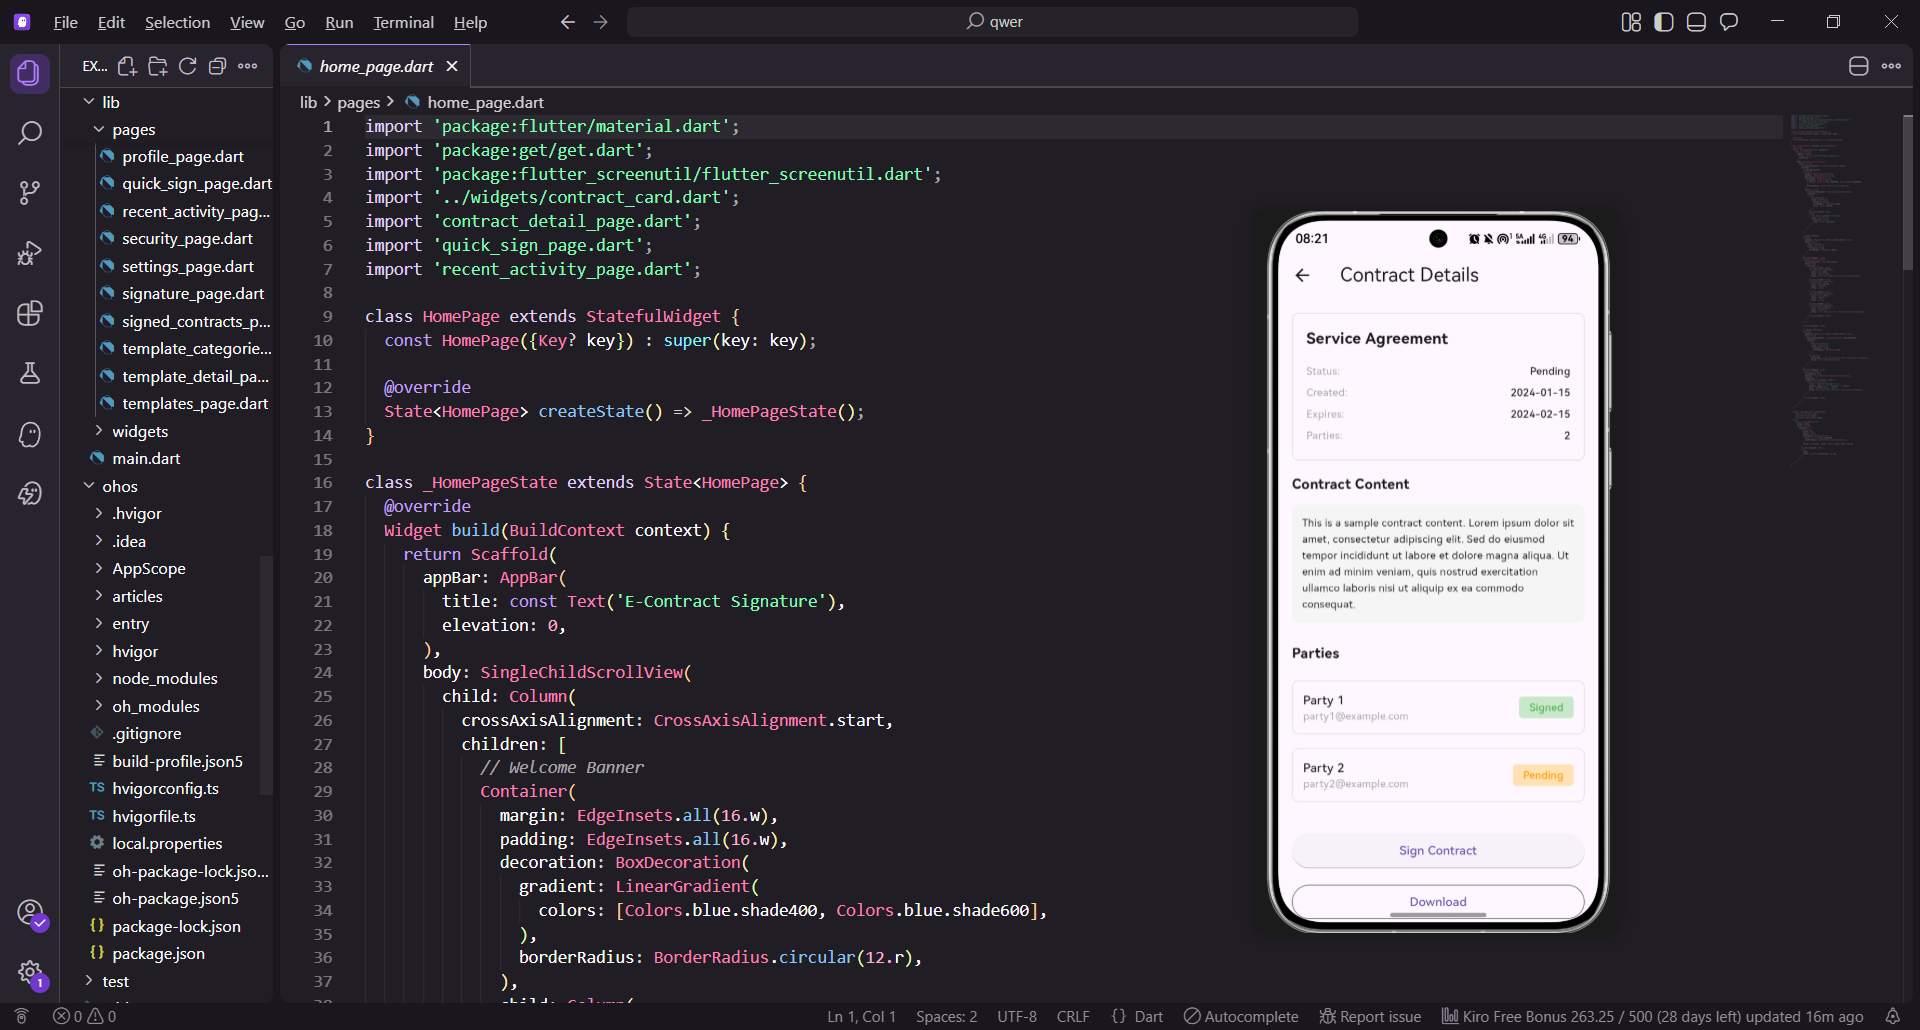Open explorer more actions menu
The height and width of the screenshot is (1030, 1920).
(x=248, y=66)
